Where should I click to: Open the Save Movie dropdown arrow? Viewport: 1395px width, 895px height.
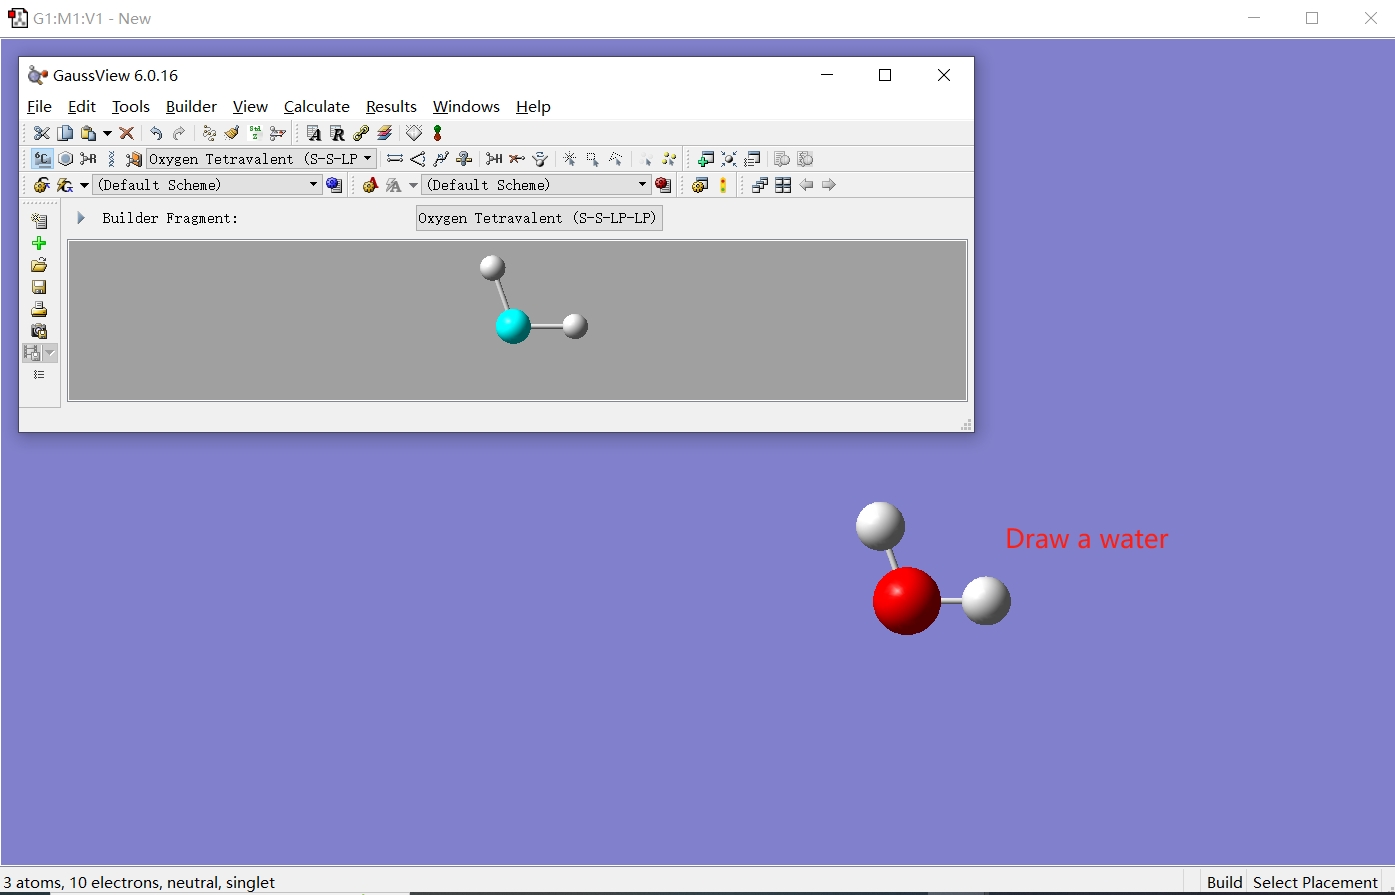coord(50,353)
